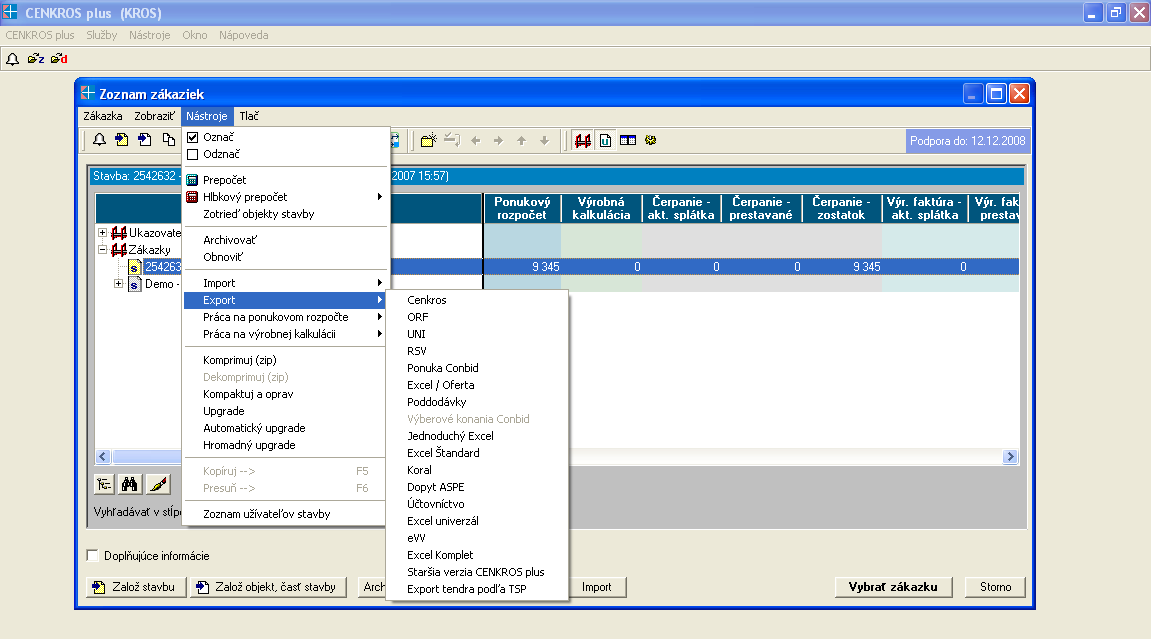Image resolution: width=1151 pixels, height=639 pixels.
Task: Click the bell icon in the main toolbar
Action: pos(12,59)
